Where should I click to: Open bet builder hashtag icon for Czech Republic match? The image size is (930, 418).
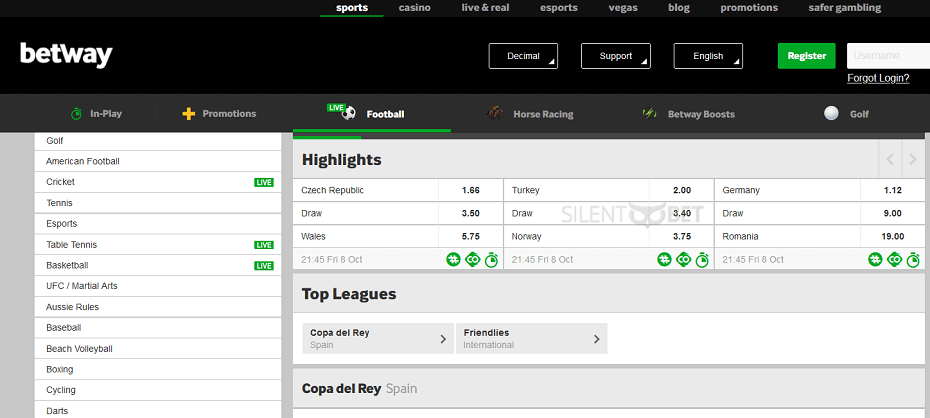[x=454, y=259]
